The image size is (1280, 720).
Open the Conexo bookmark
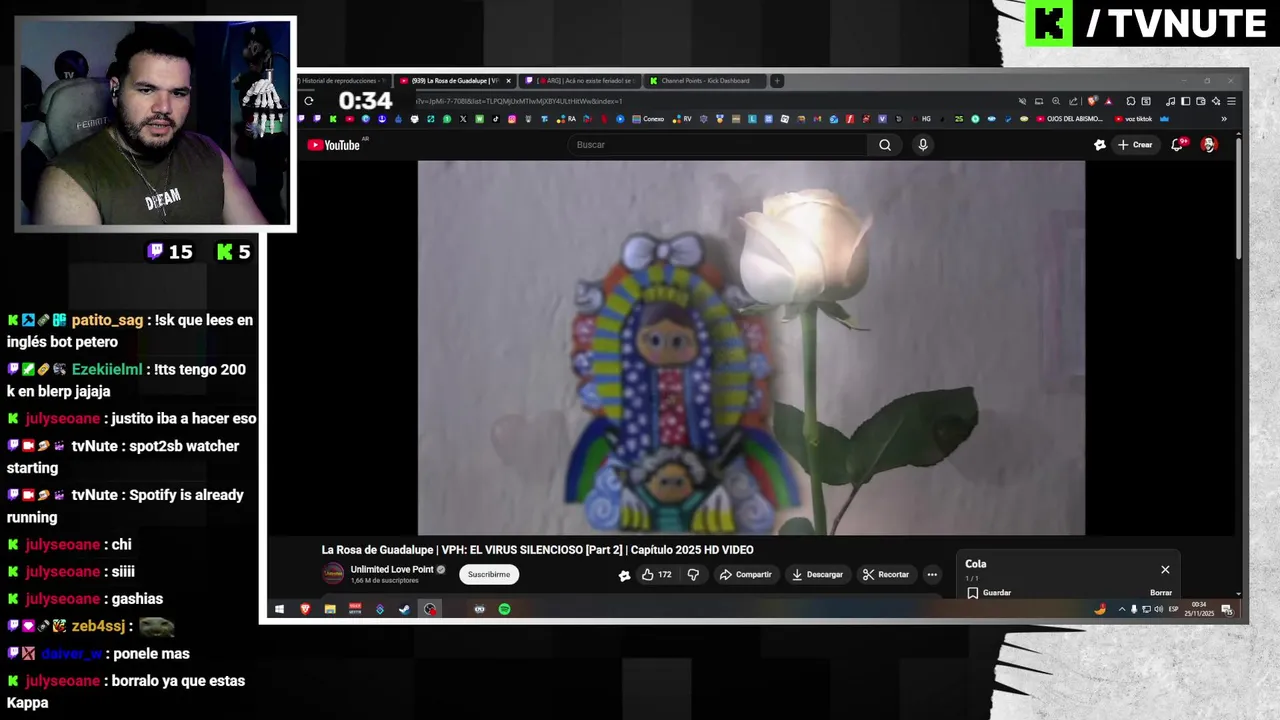point(647,119)
